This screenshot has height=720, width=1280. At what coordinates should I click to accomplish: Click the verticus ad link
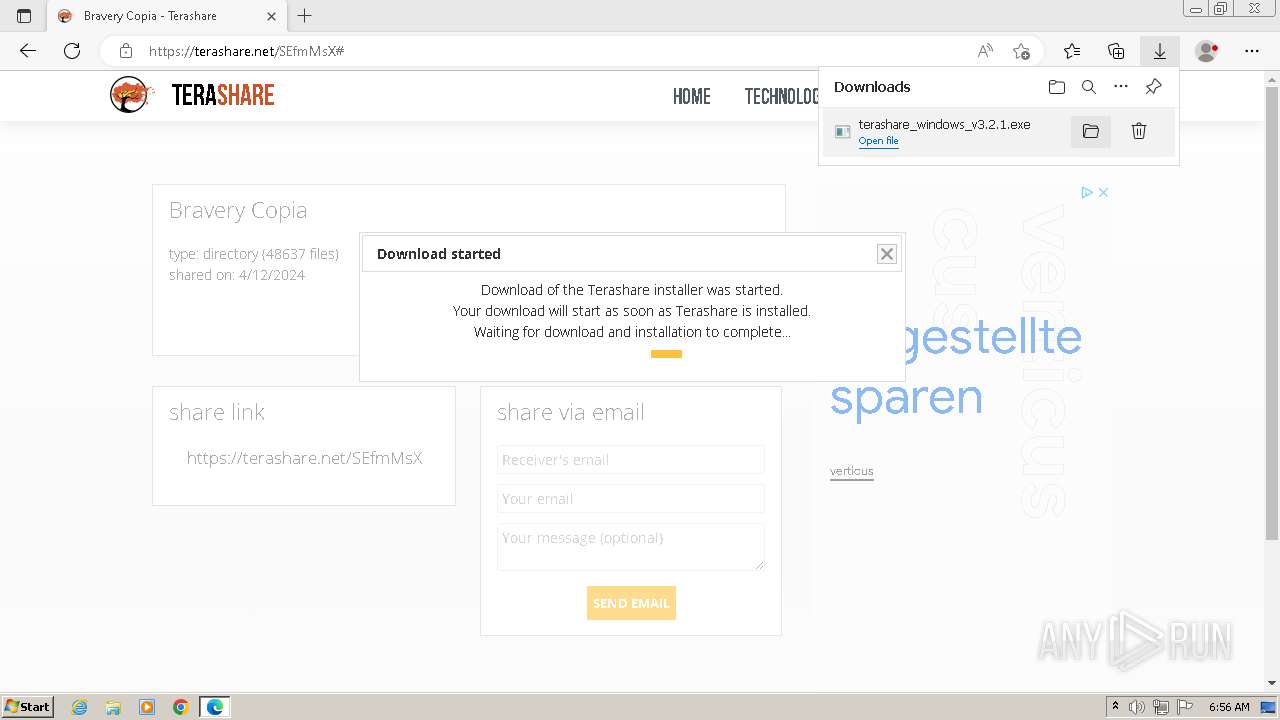[852, 471]
